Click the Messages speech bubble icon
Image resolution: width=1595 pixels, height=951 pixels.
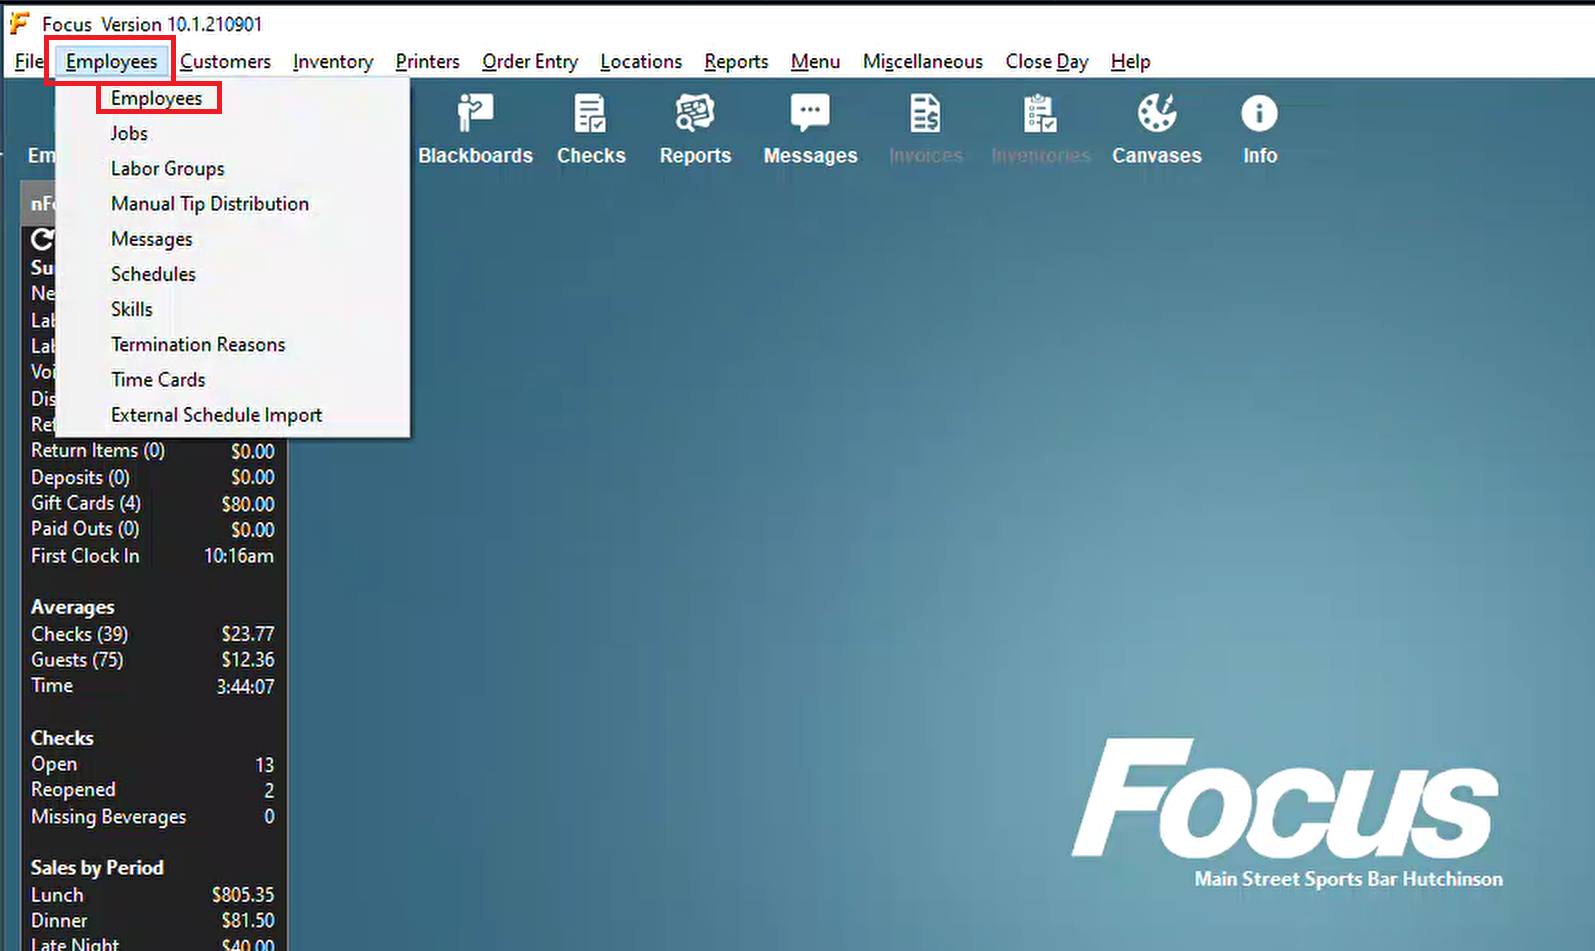(810, 113)
